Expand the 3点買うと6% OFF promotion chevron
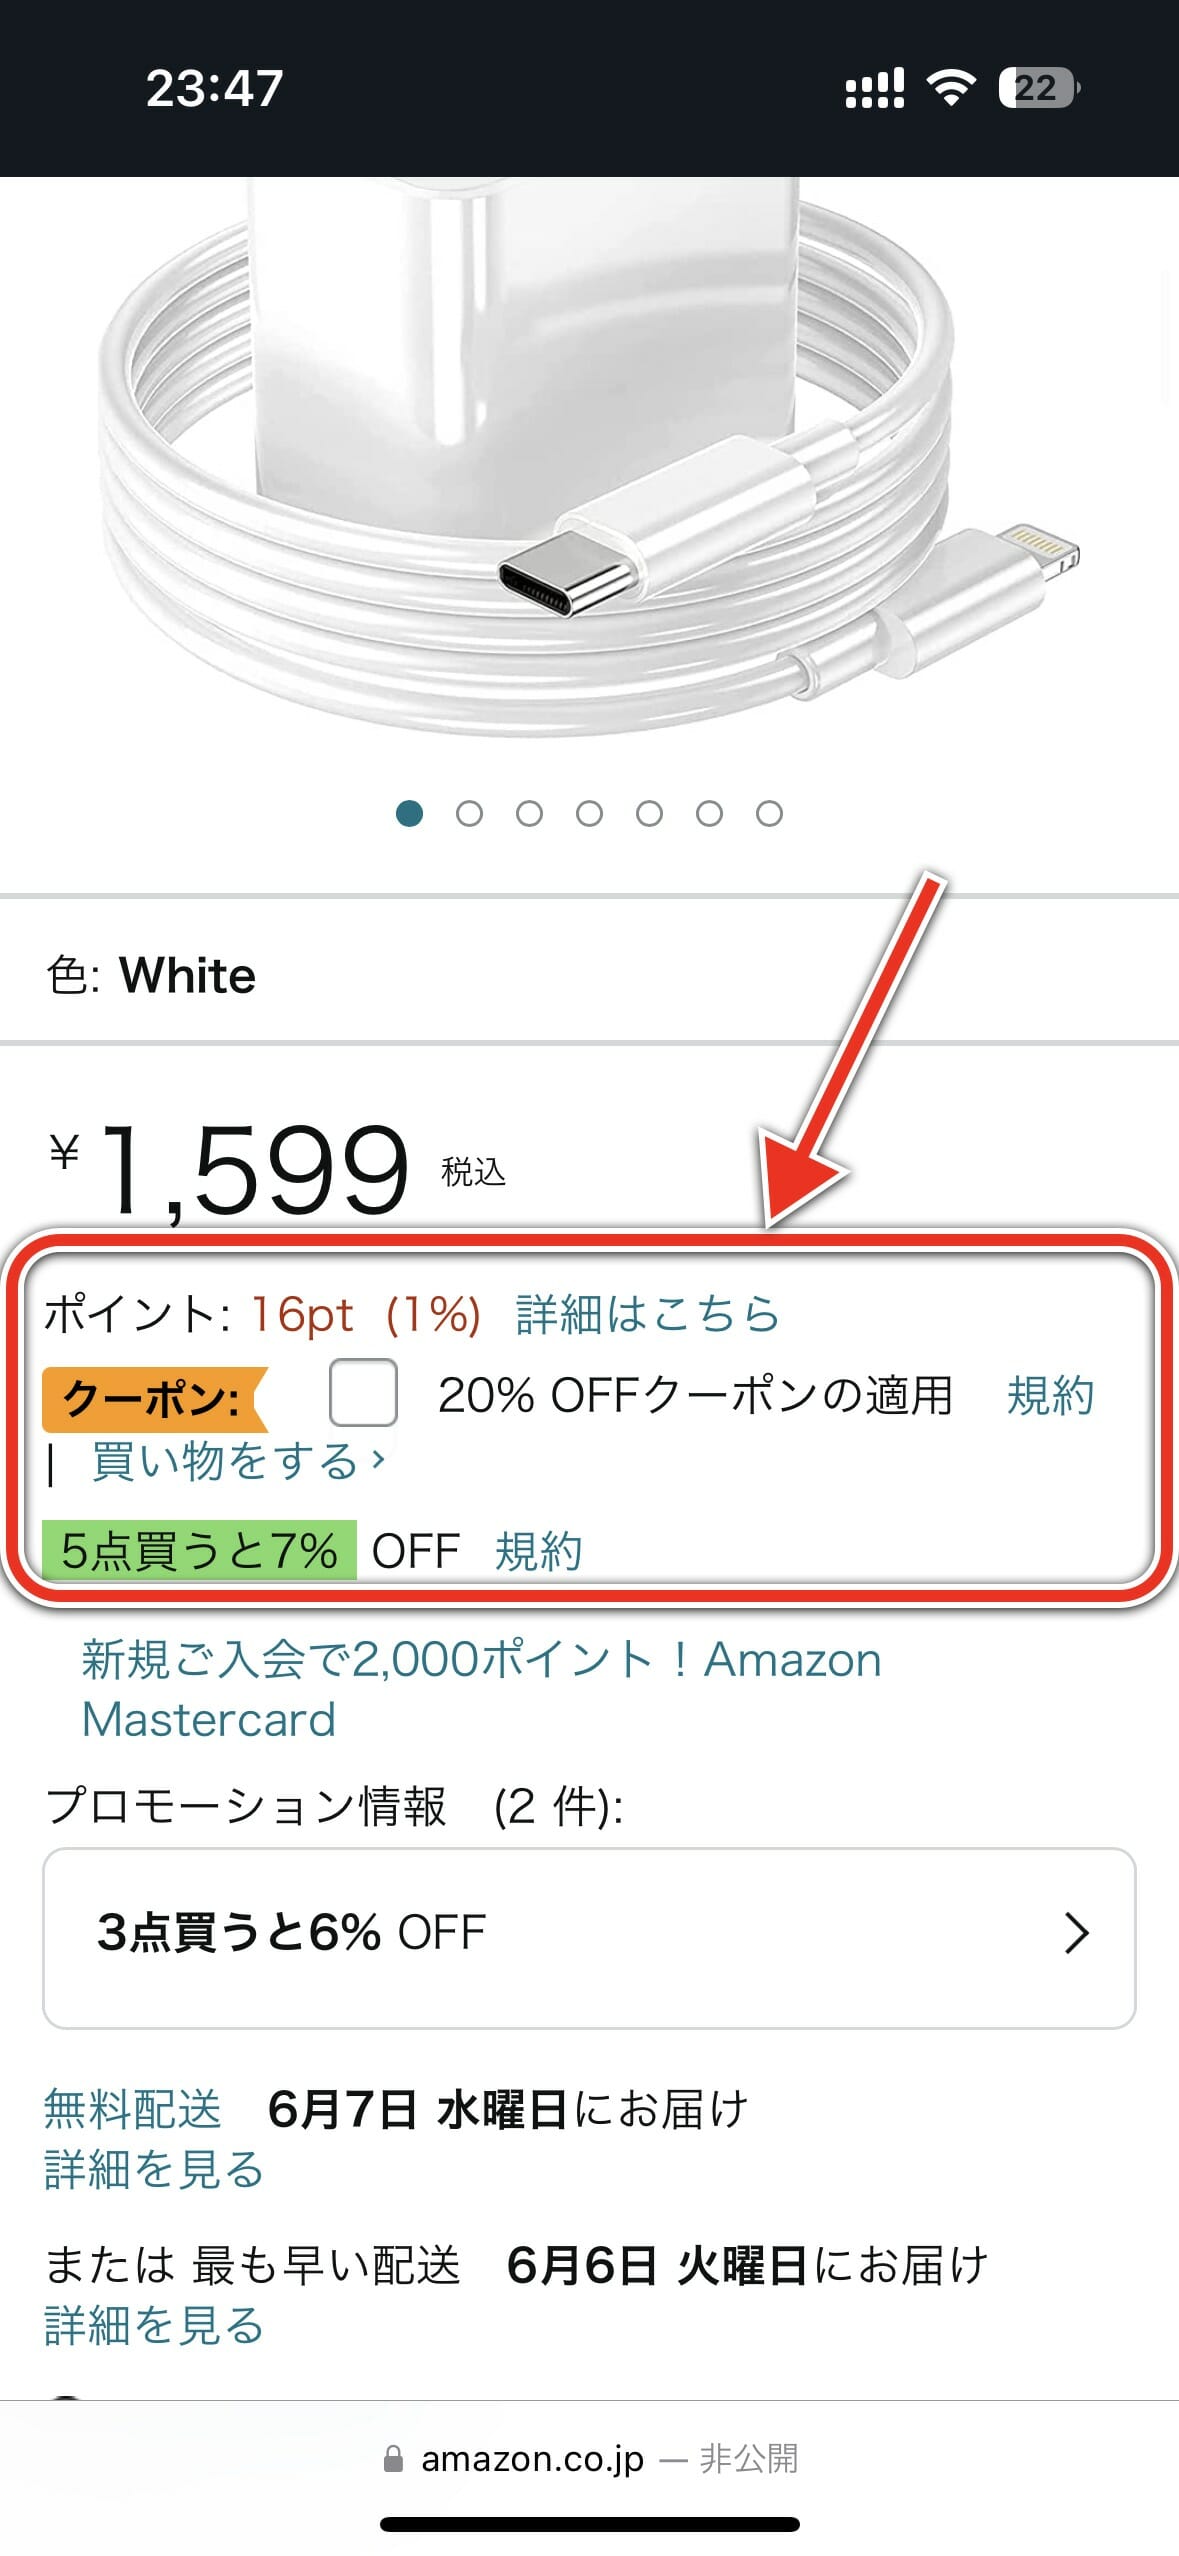The width and height of the screenshot is (1179, 2556). click(1076, 1933)
